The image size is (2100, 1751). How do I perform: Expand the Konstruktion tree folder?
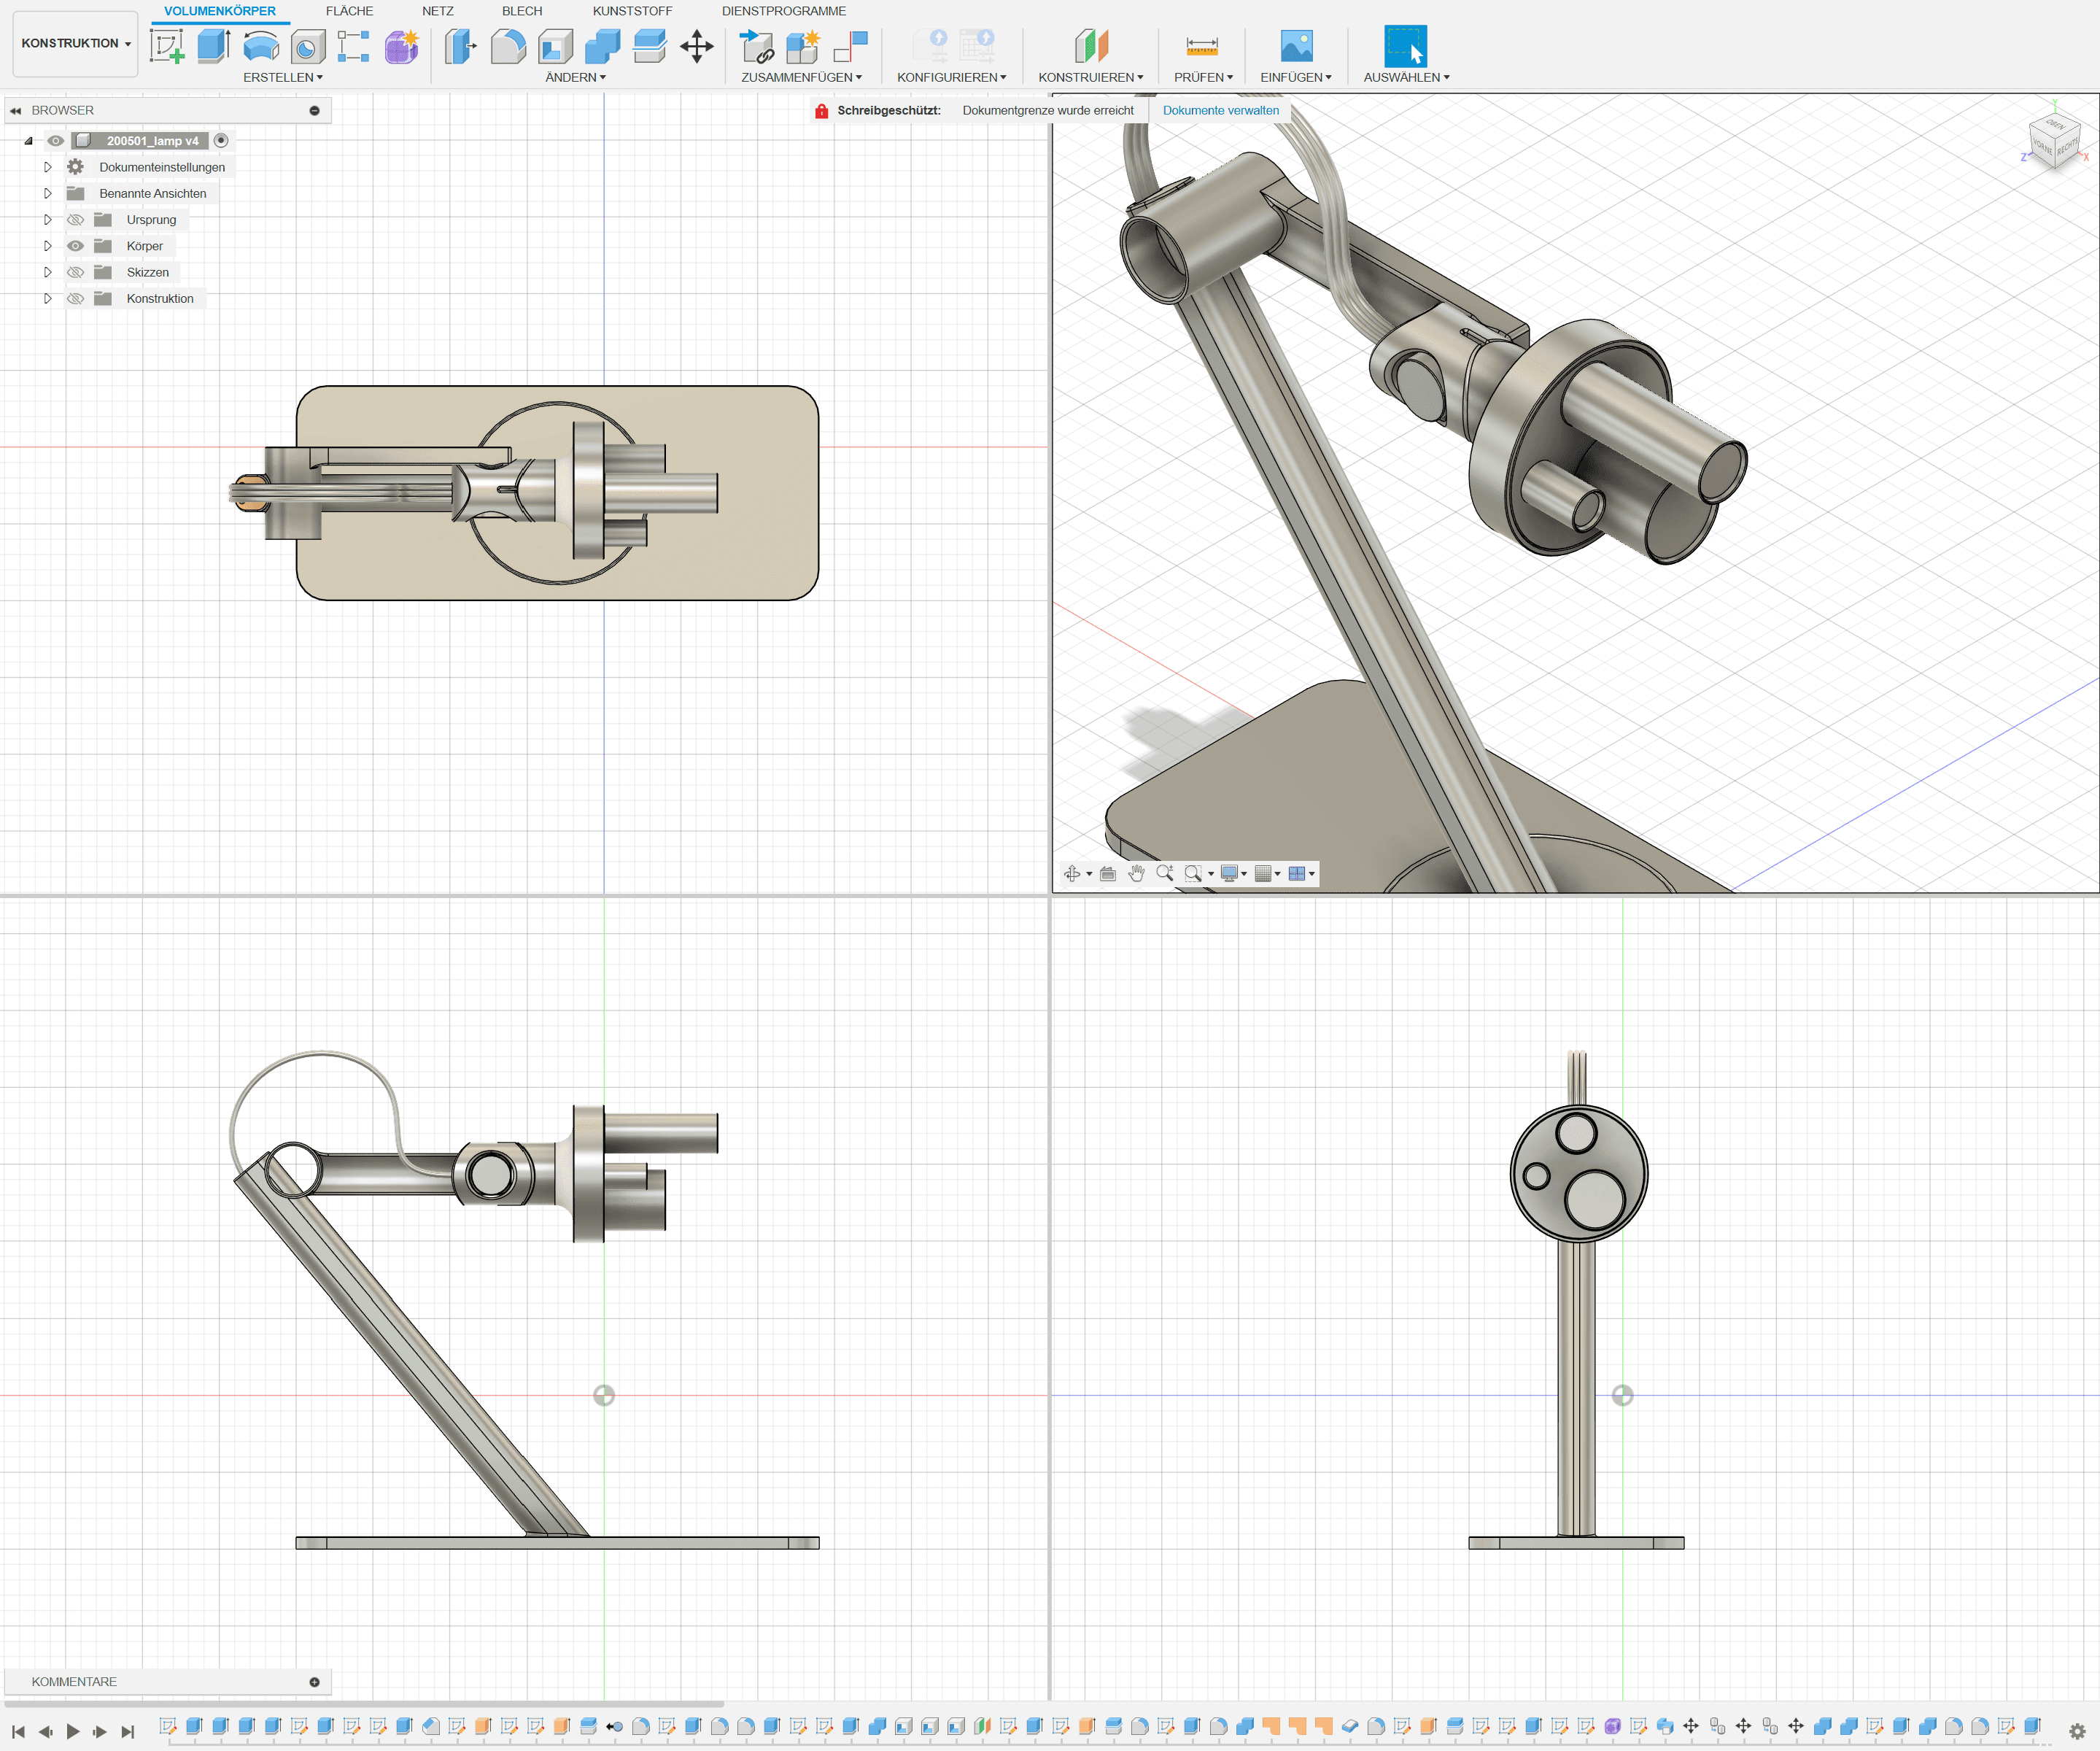click(47, 299)
